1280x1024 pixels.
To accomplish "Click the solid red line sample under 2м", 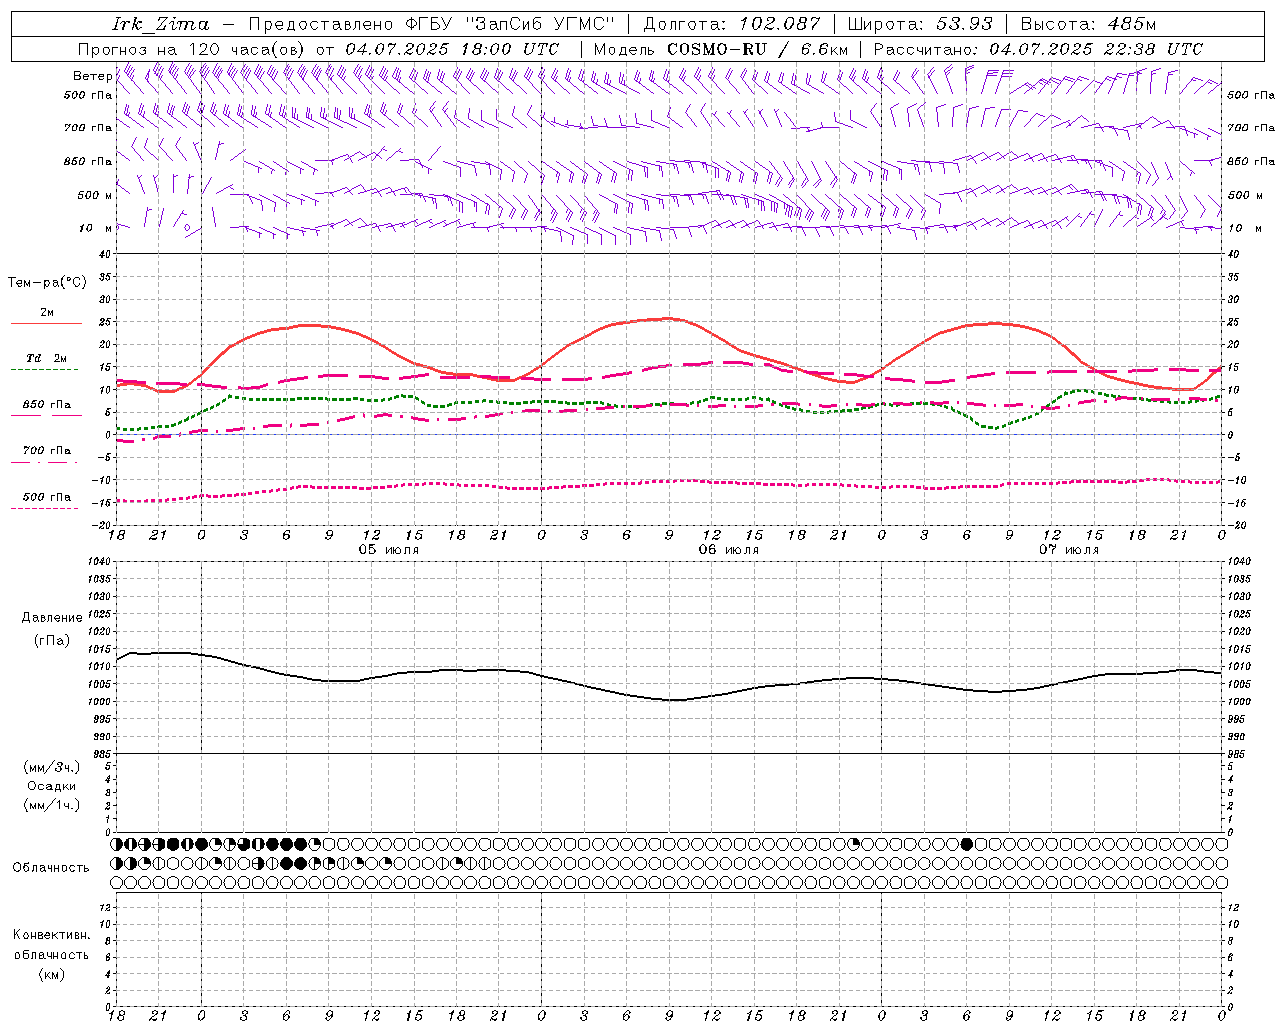I will point(46,324).
